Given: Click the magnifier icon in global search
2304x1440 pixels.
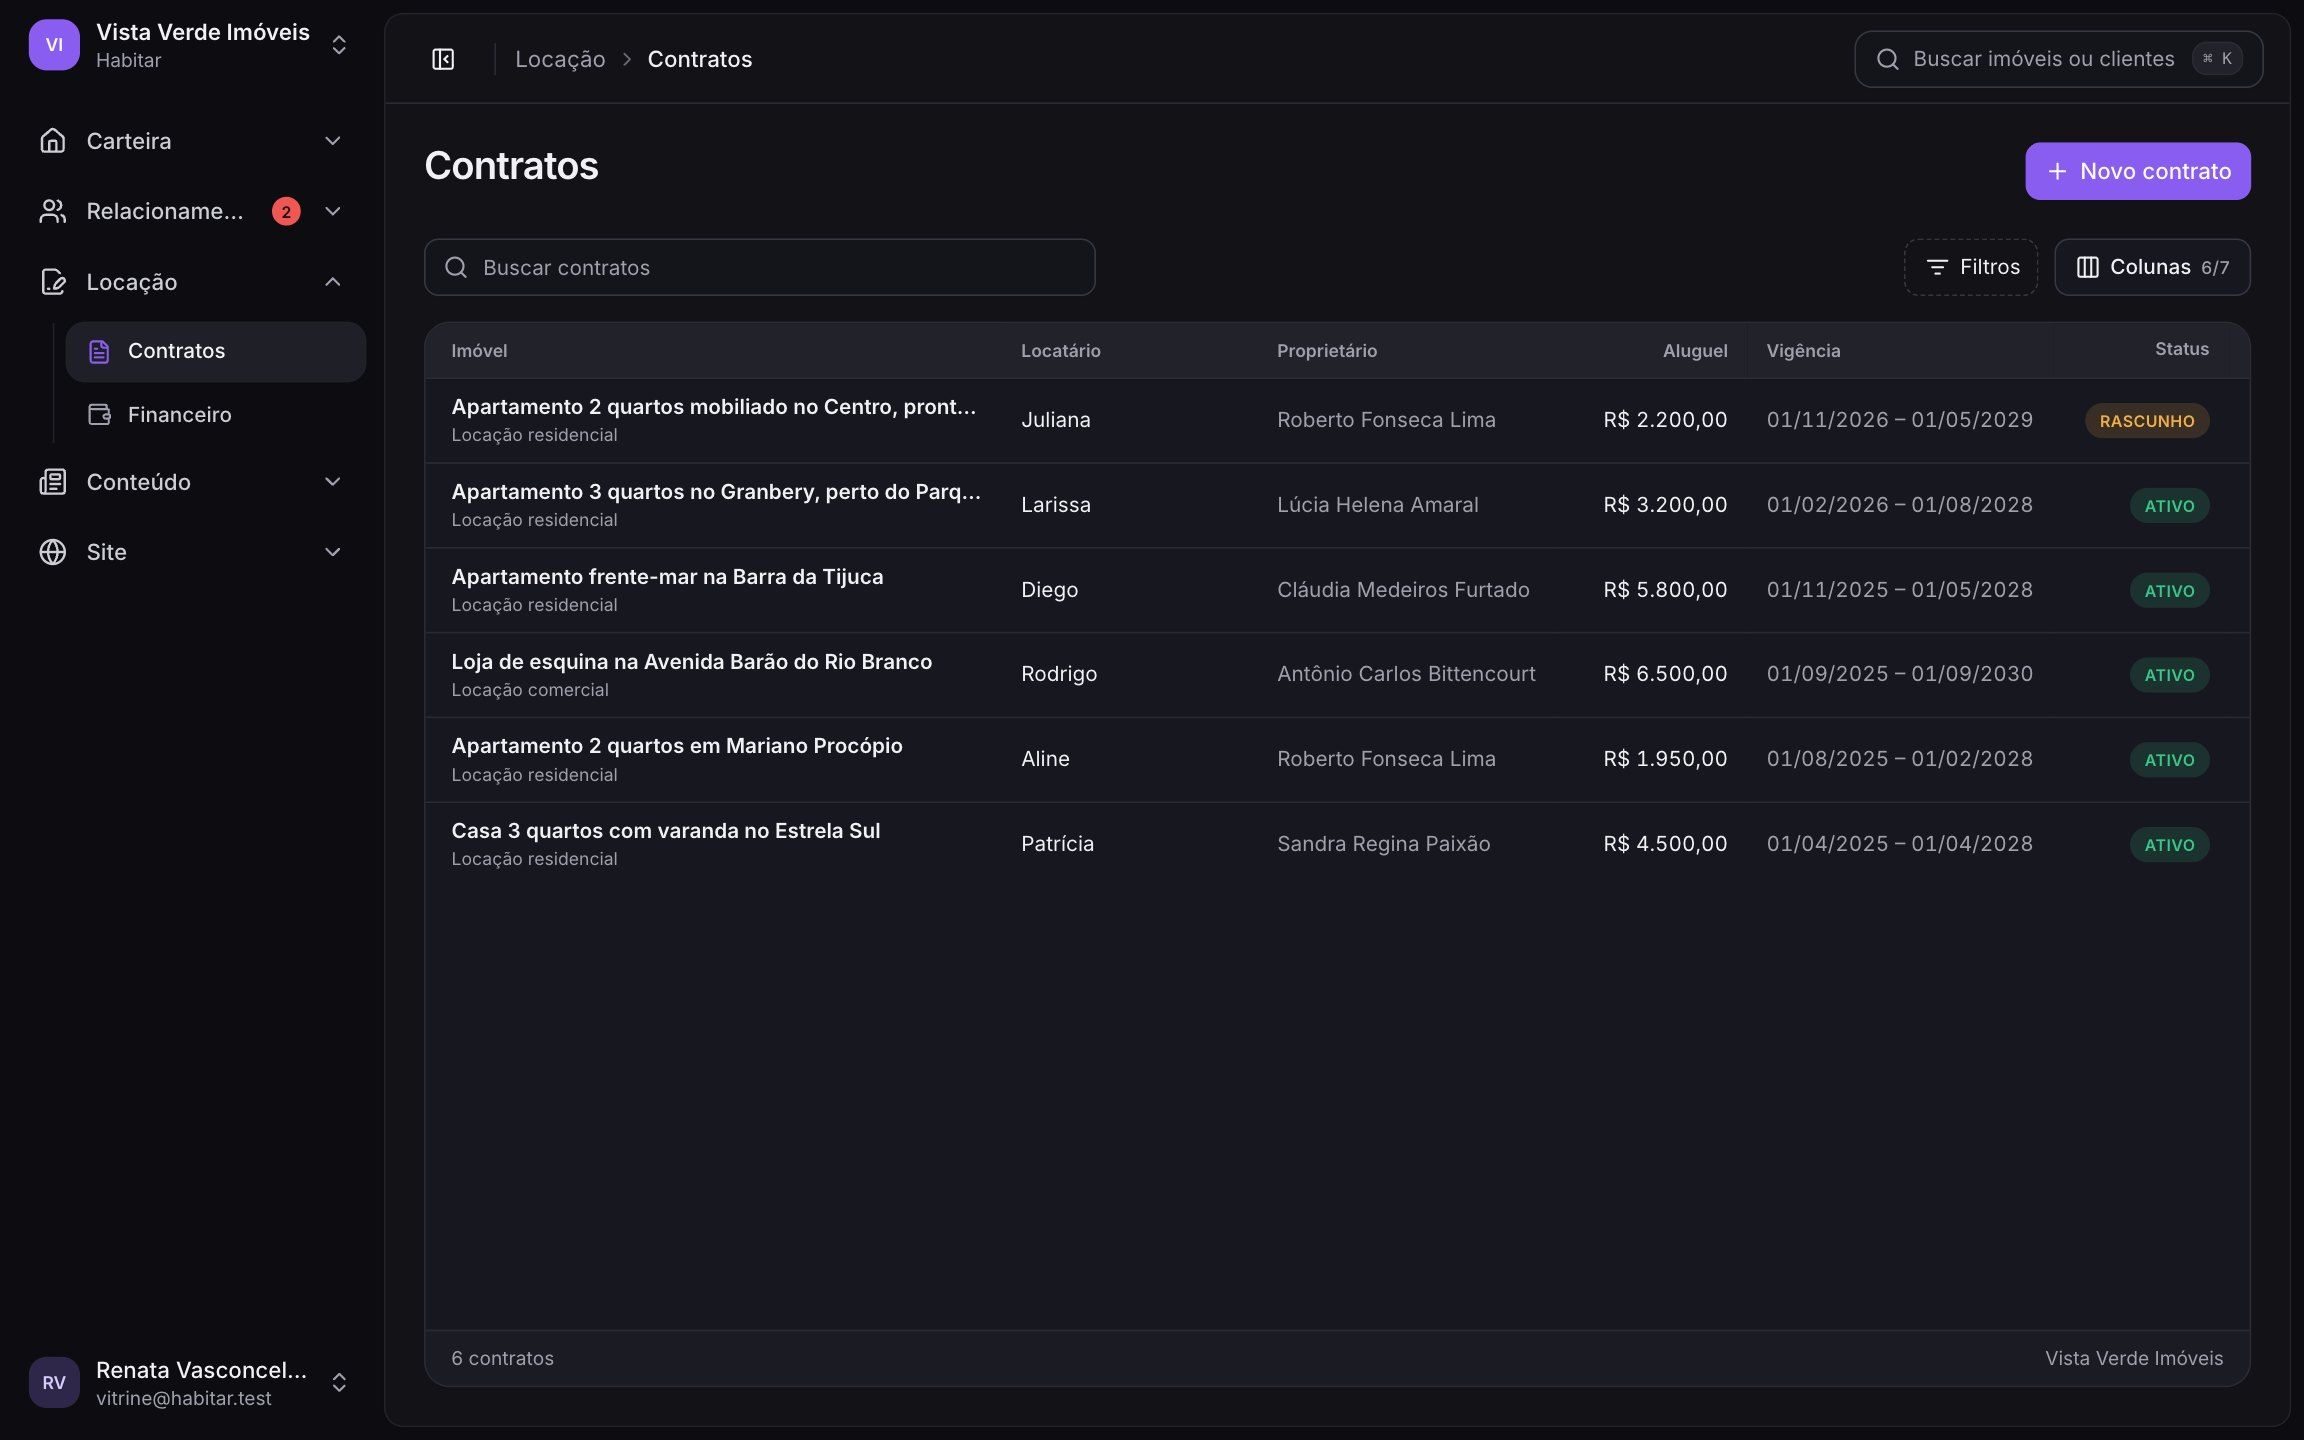Looking at the screenshot, I should (x=1887, y=59).
